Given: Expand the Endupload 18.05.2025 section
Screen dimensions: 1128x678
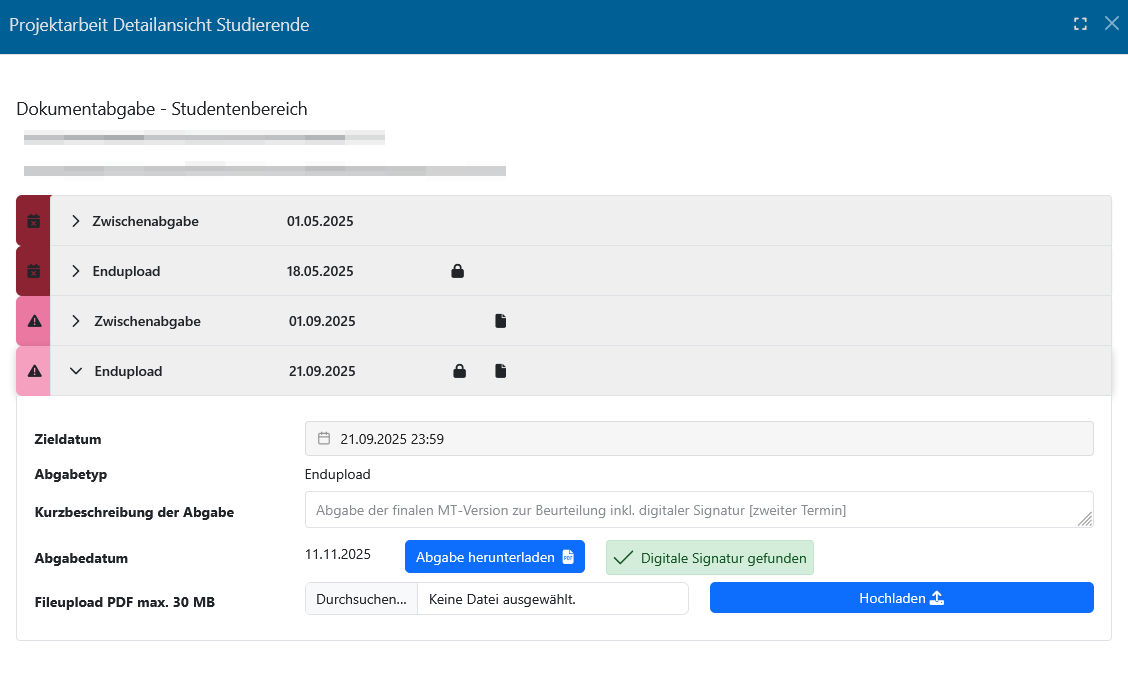Looking at the screenshot, I should (76, 271).
